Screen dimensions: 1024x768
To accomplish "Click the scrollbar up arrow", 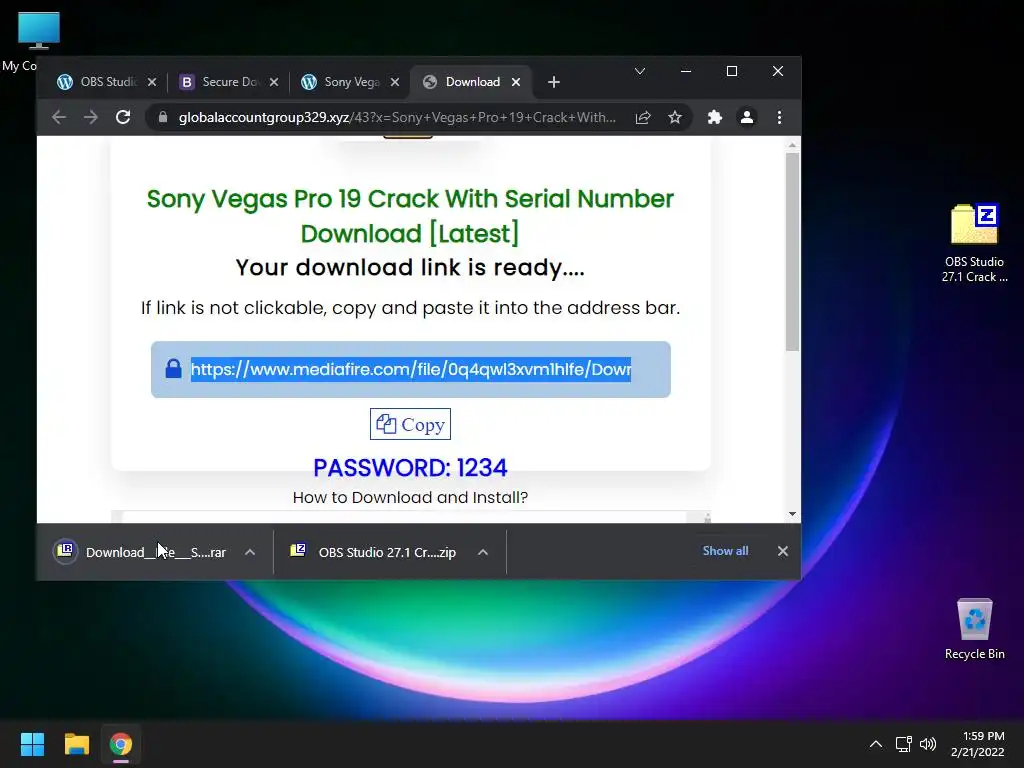I will [792, 145].
